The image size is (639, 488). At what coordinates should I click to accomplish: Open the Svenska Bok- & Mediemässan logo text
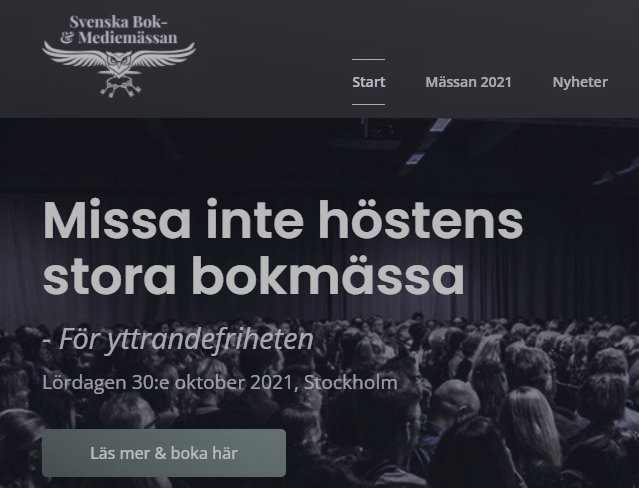click(x=119, y=30)
